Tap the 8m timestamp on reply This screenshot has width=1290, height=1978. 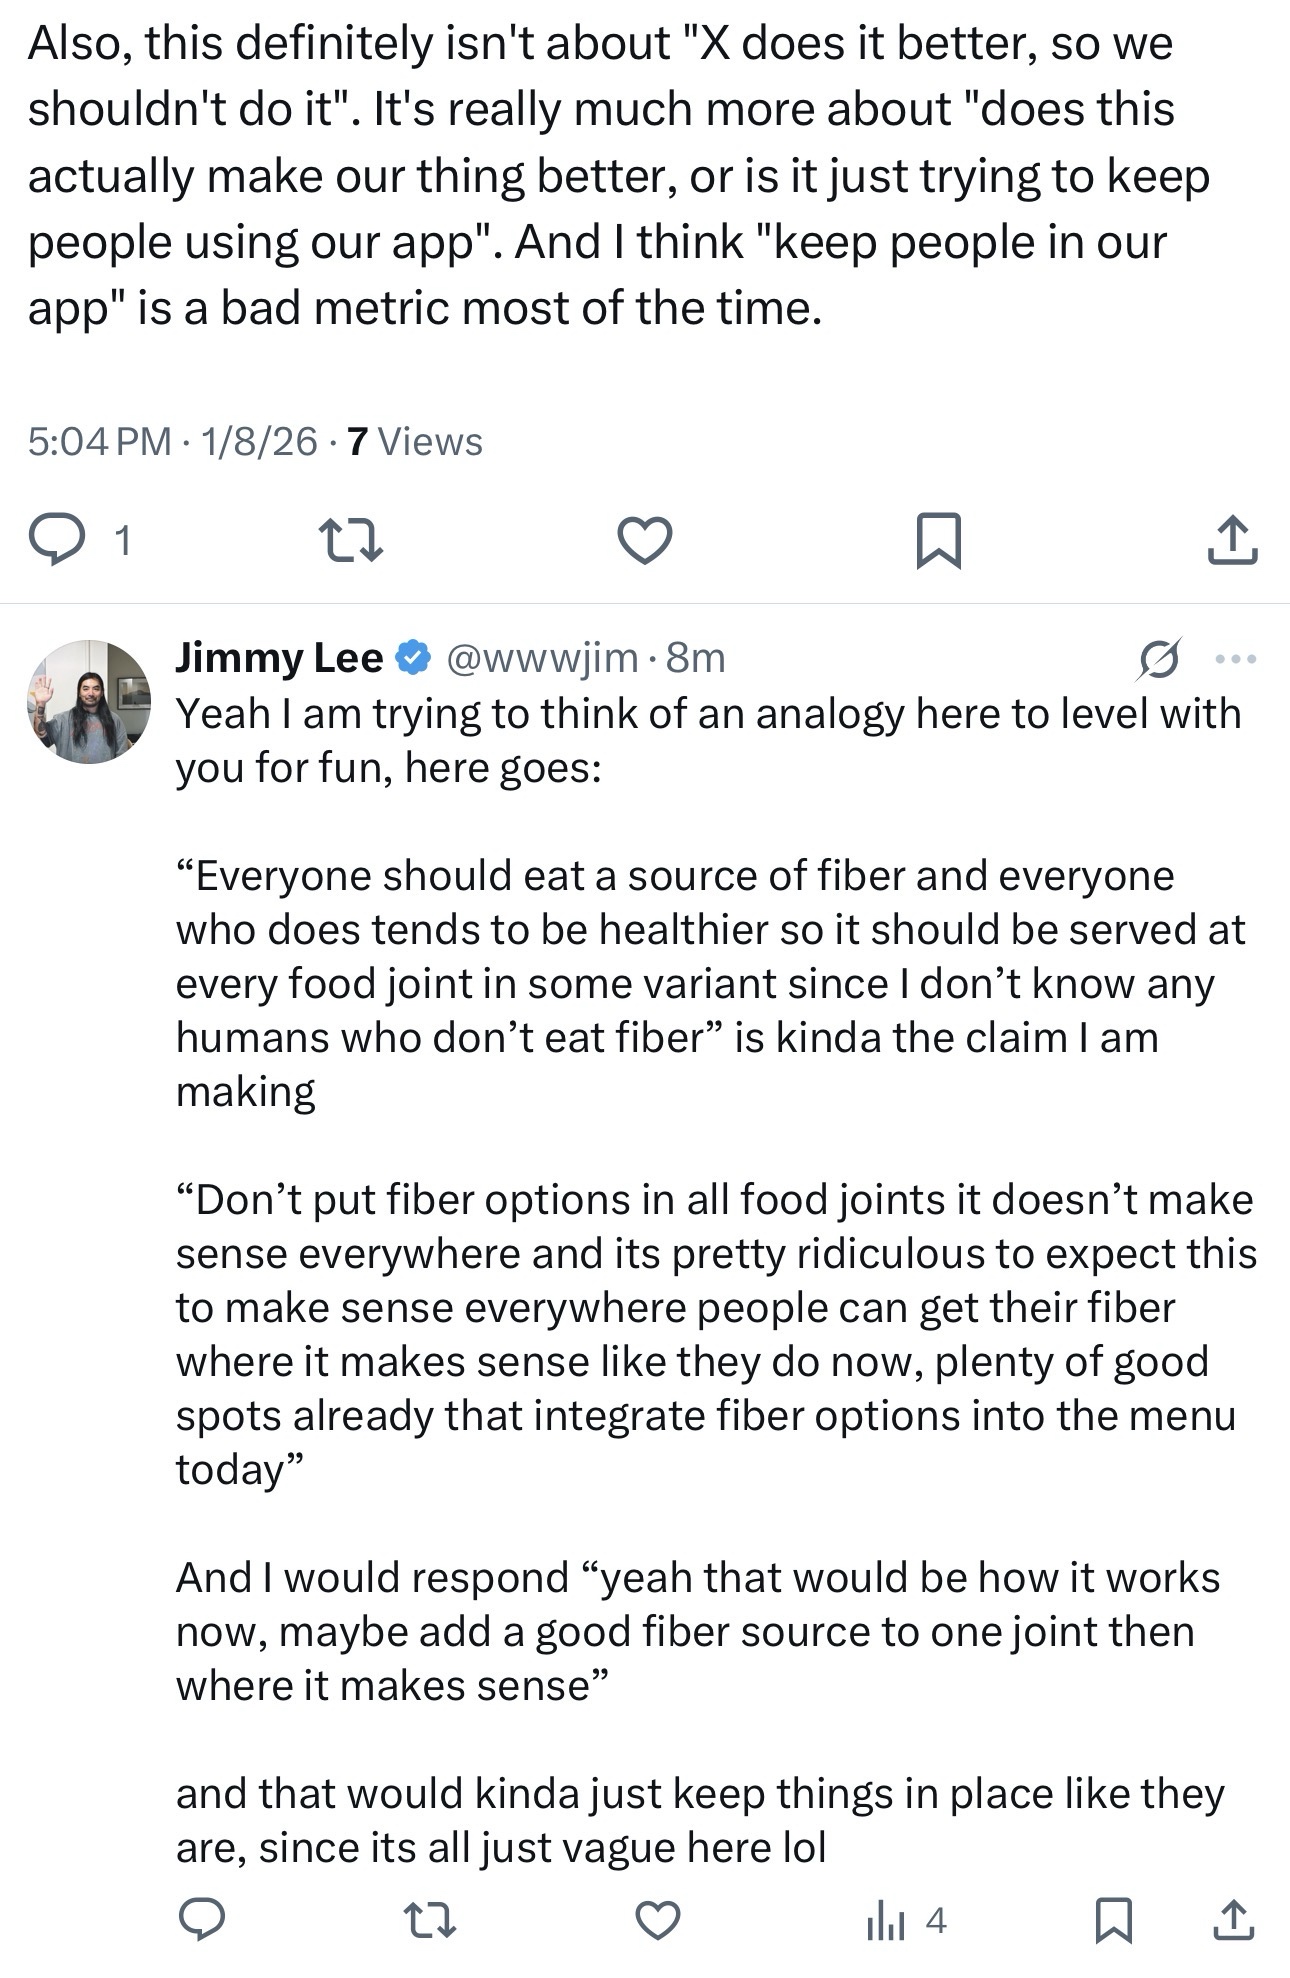pyautogui.click(x=696, y=658)
